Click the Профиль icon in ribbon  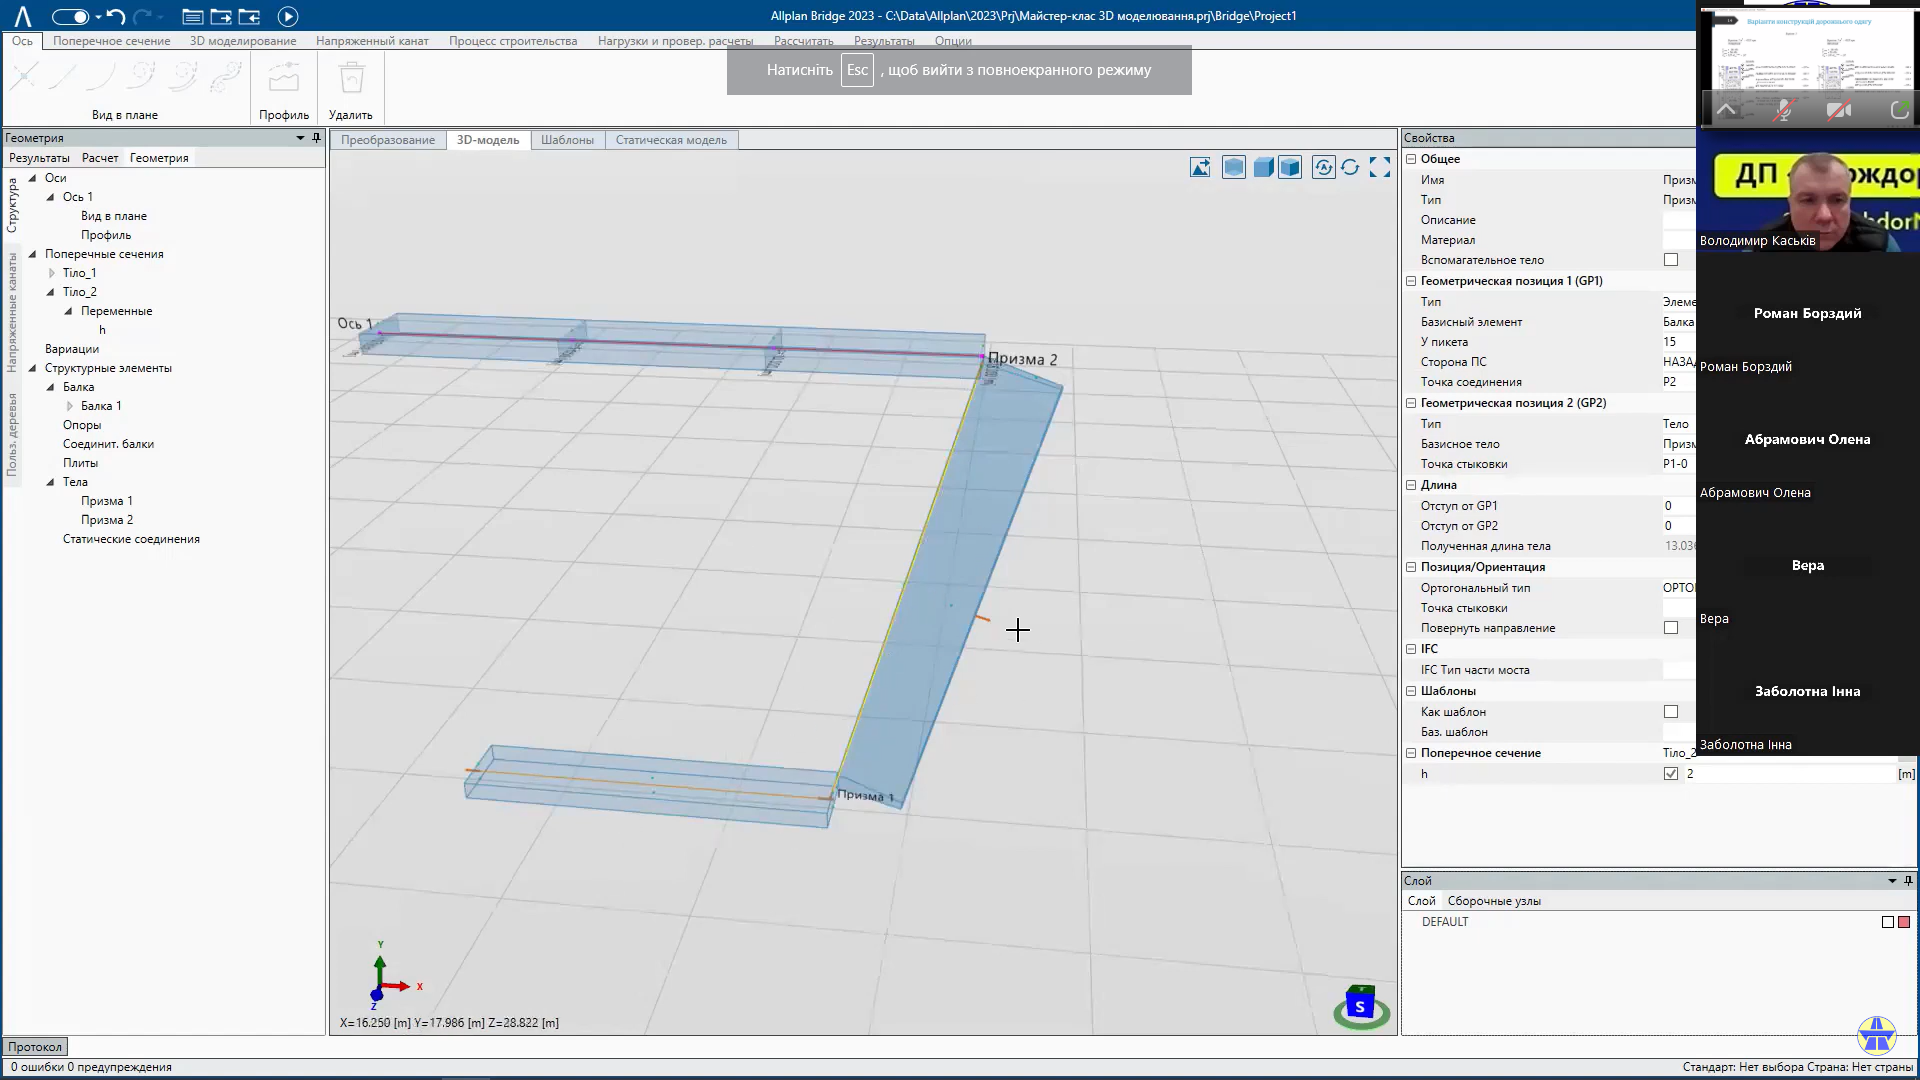(x=284, y=78)
